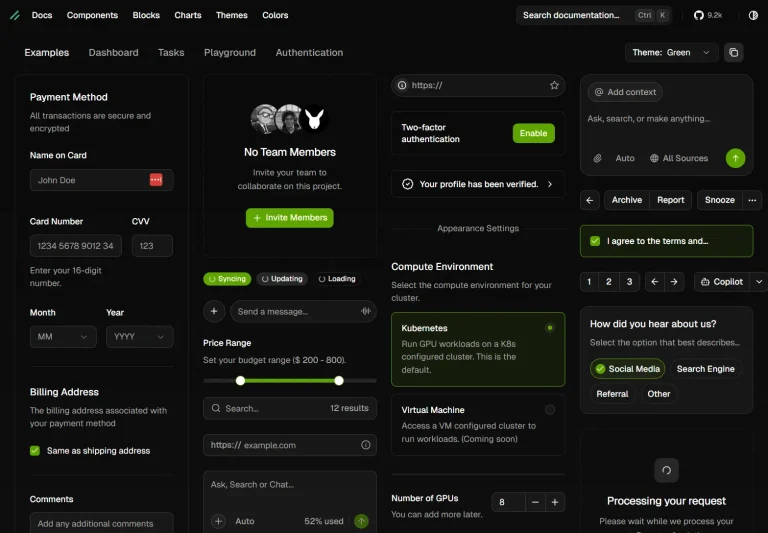Screen dimensions: 768x533
Task: Open the more options ellipsis next to Snooze
Action: (x=752, y=200)
